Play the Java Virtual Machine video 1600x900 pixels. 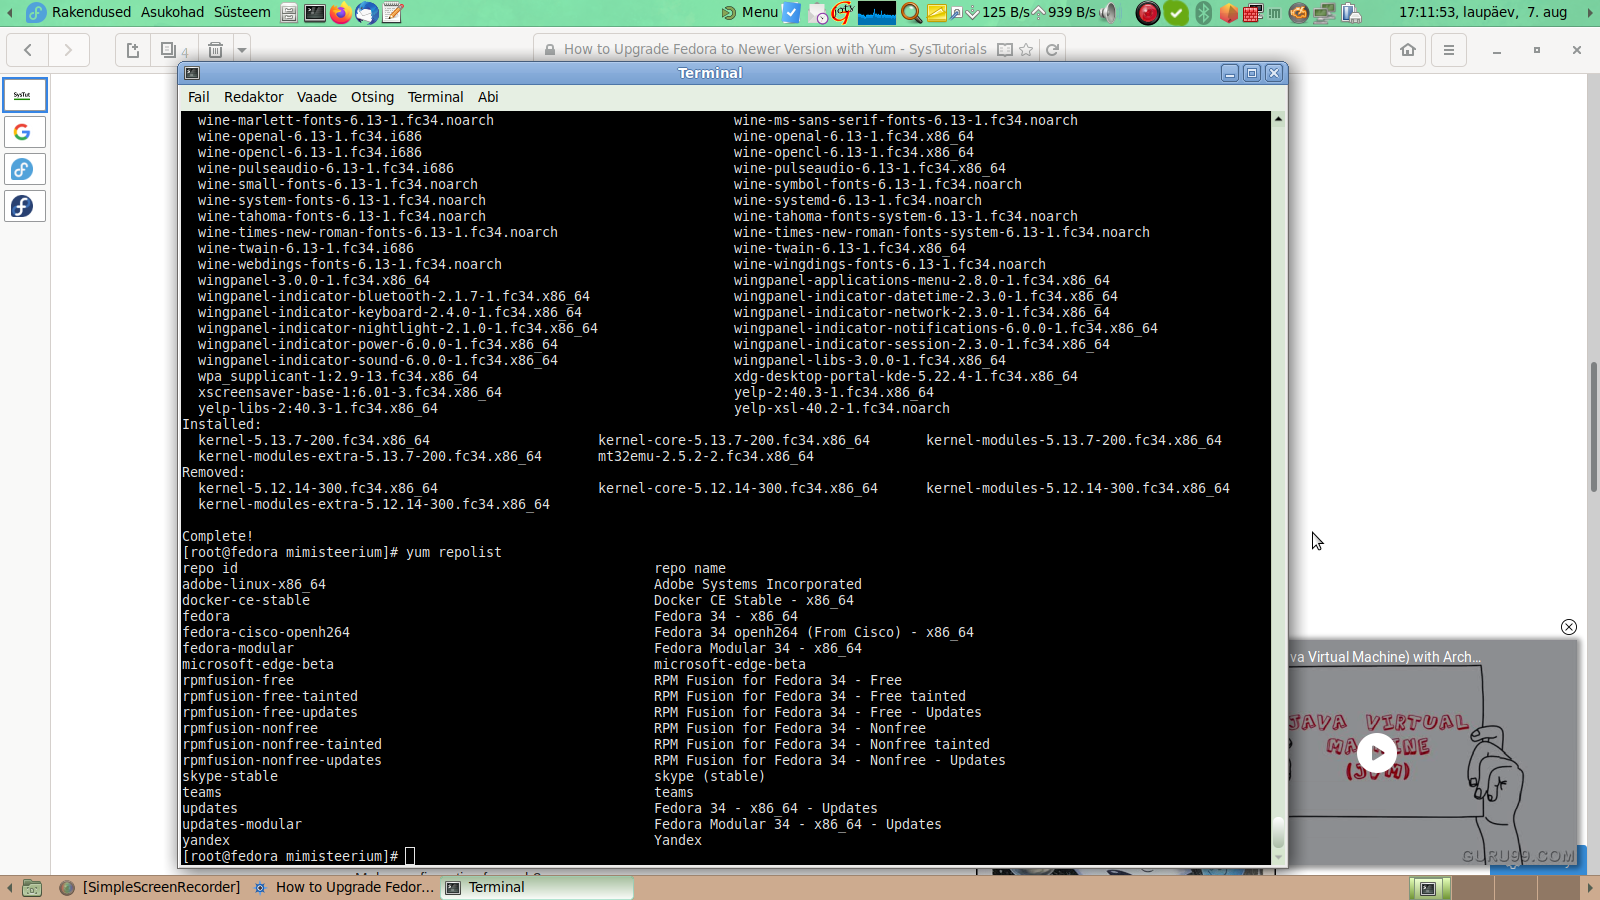coord(1377,753)
